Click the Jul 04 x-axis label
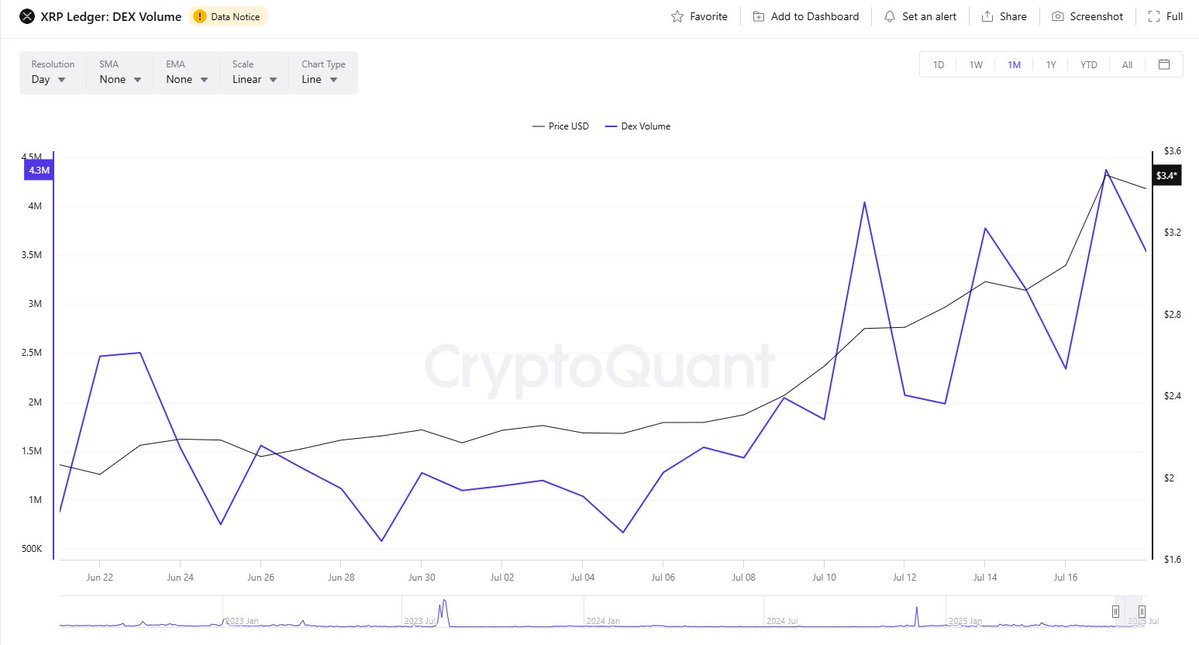This screenshot has height=645, width=1199. 582,578
